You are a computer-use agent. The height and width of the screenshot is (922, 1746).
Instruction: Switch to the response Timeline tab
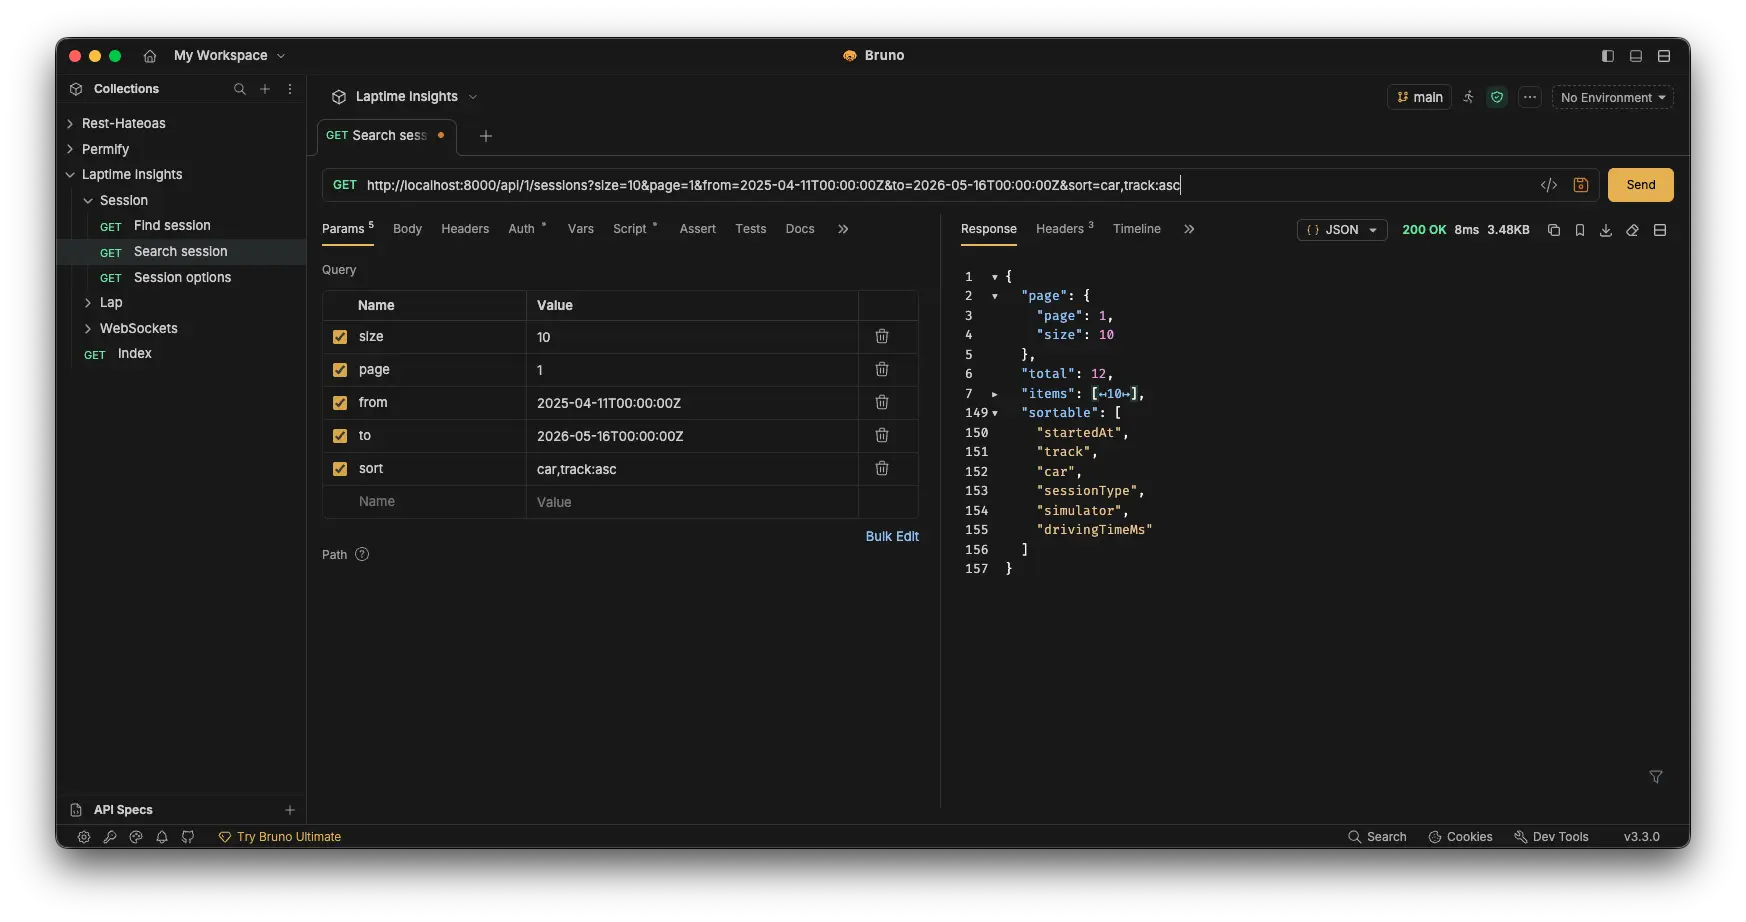point(1137,229)
